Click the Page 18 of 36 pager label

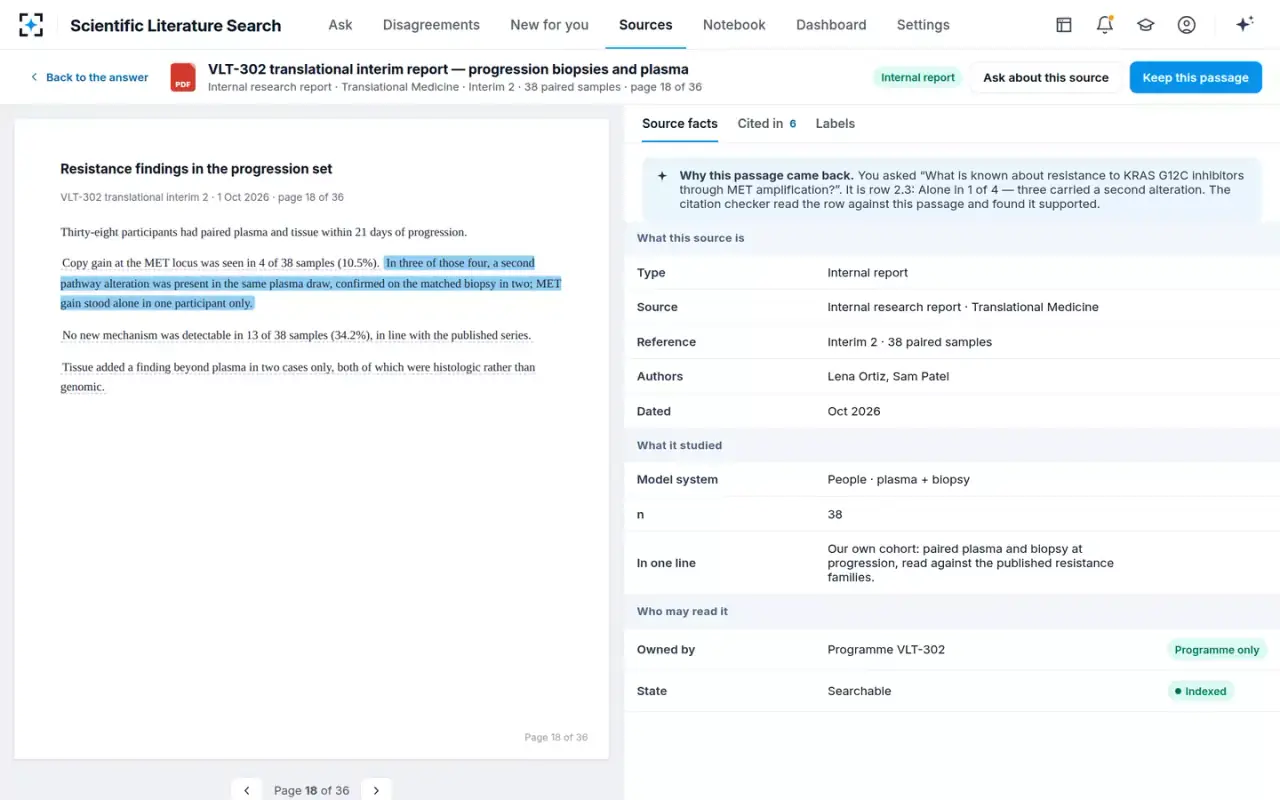point(312,790)
